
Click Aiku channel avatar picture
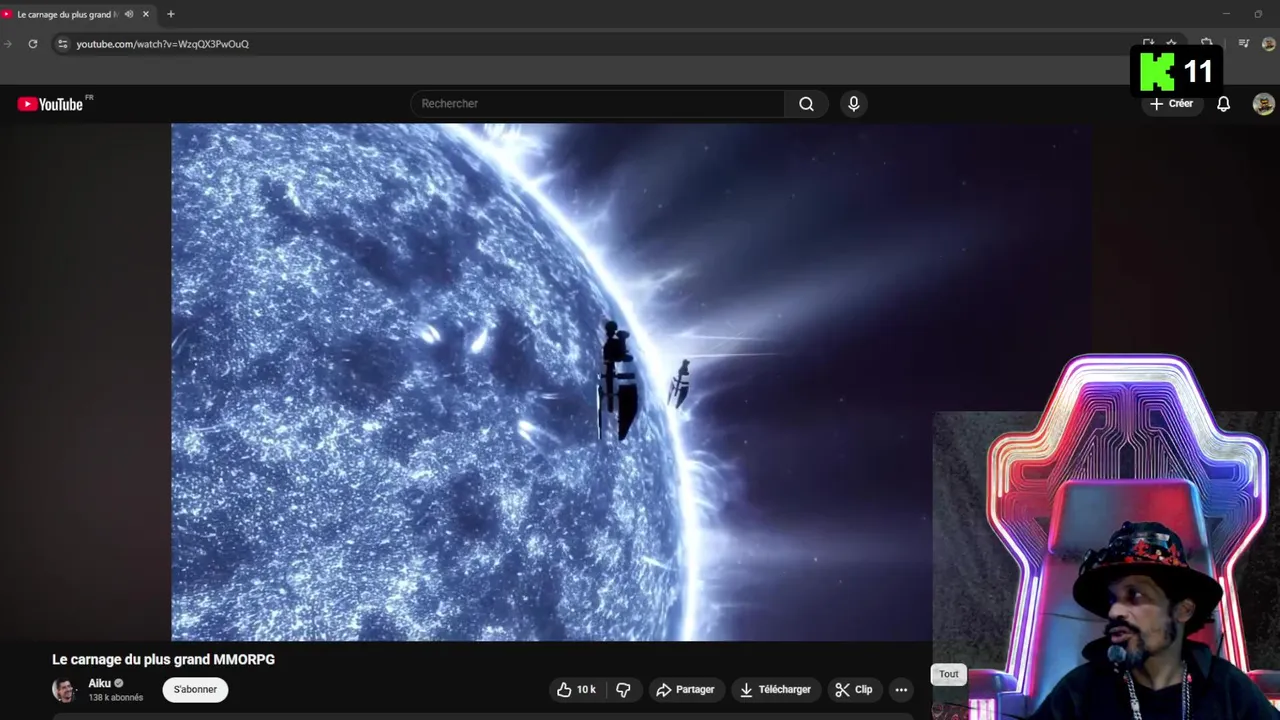pos(64,690)
